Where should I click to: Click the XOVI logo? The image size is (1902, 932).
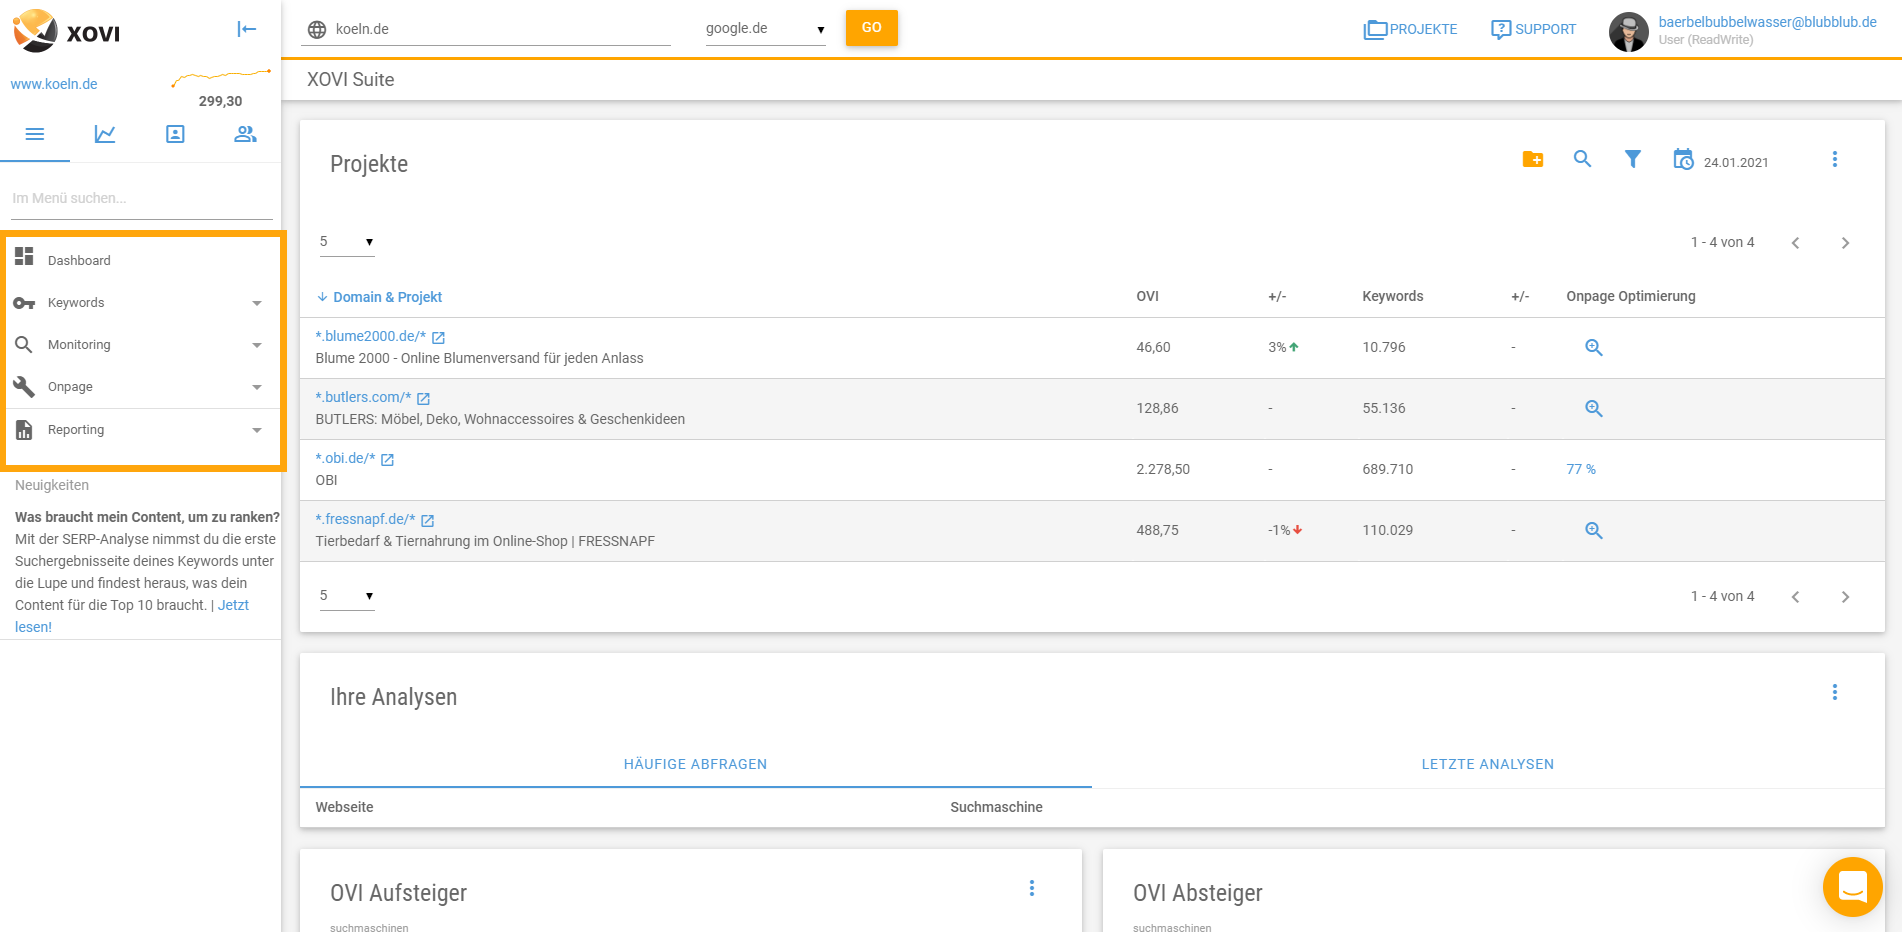coord(66,31)
